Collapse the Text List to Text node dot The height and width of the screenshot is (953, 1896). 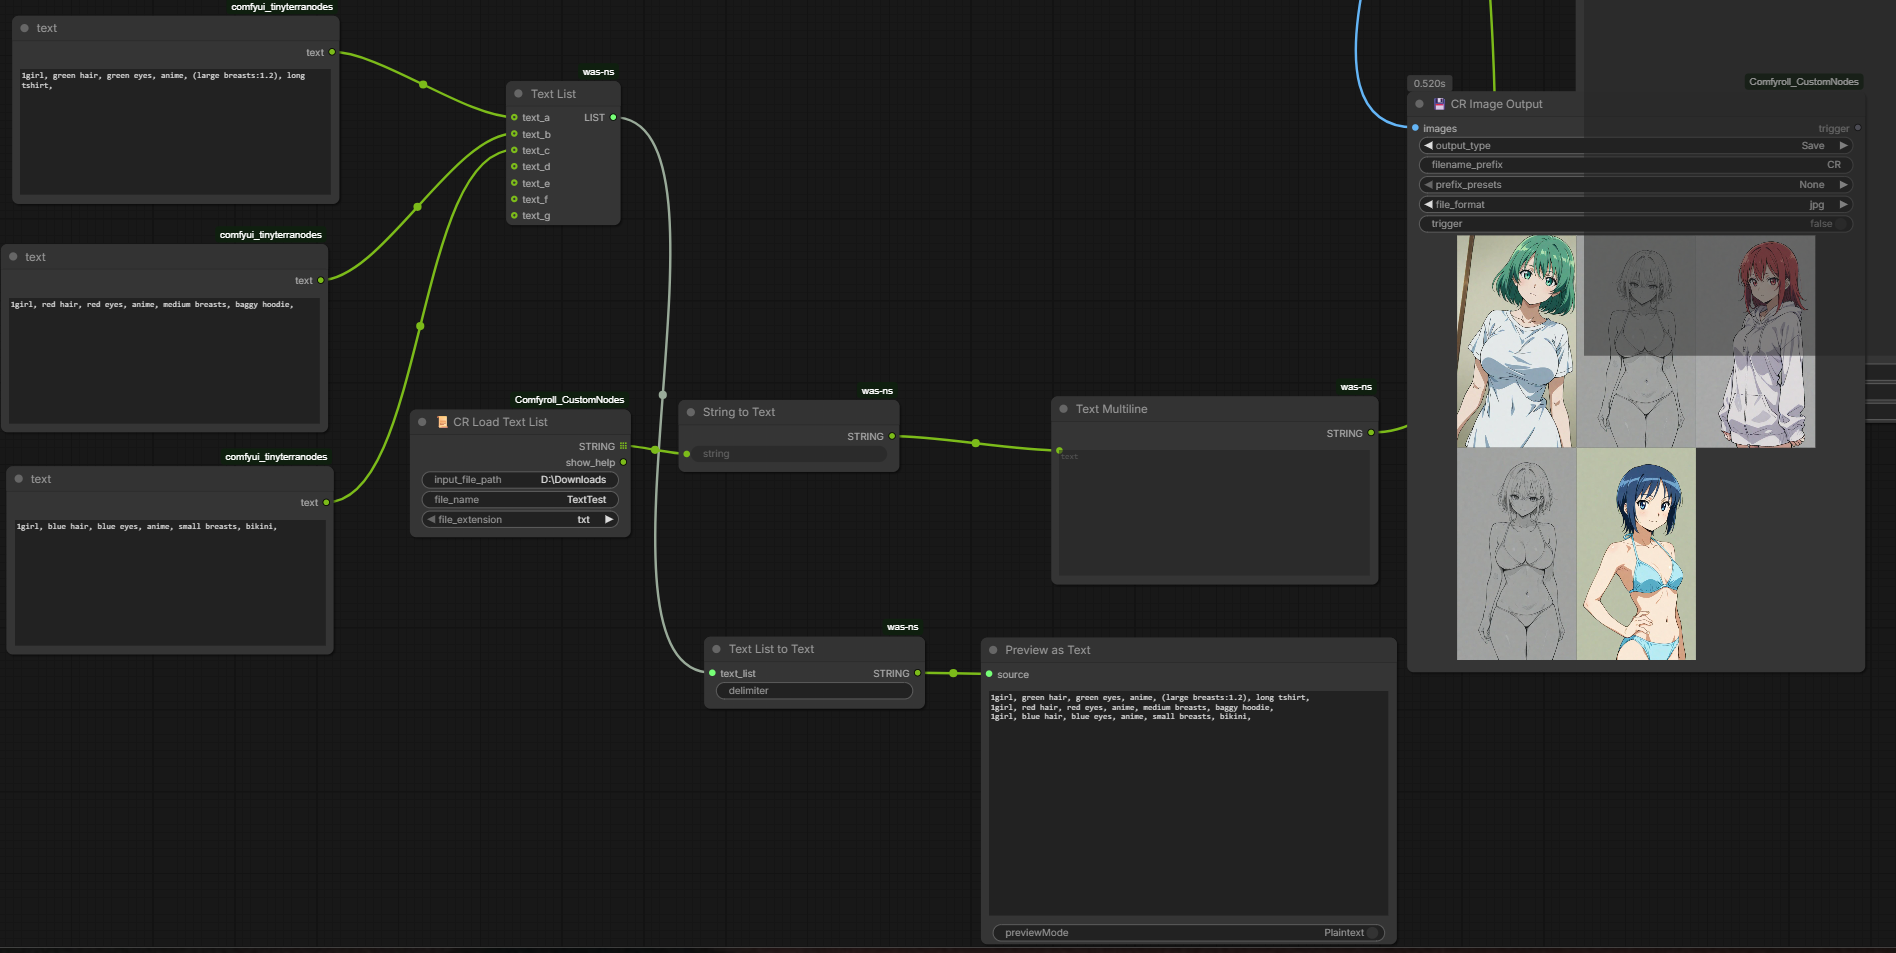pos(716,649)
